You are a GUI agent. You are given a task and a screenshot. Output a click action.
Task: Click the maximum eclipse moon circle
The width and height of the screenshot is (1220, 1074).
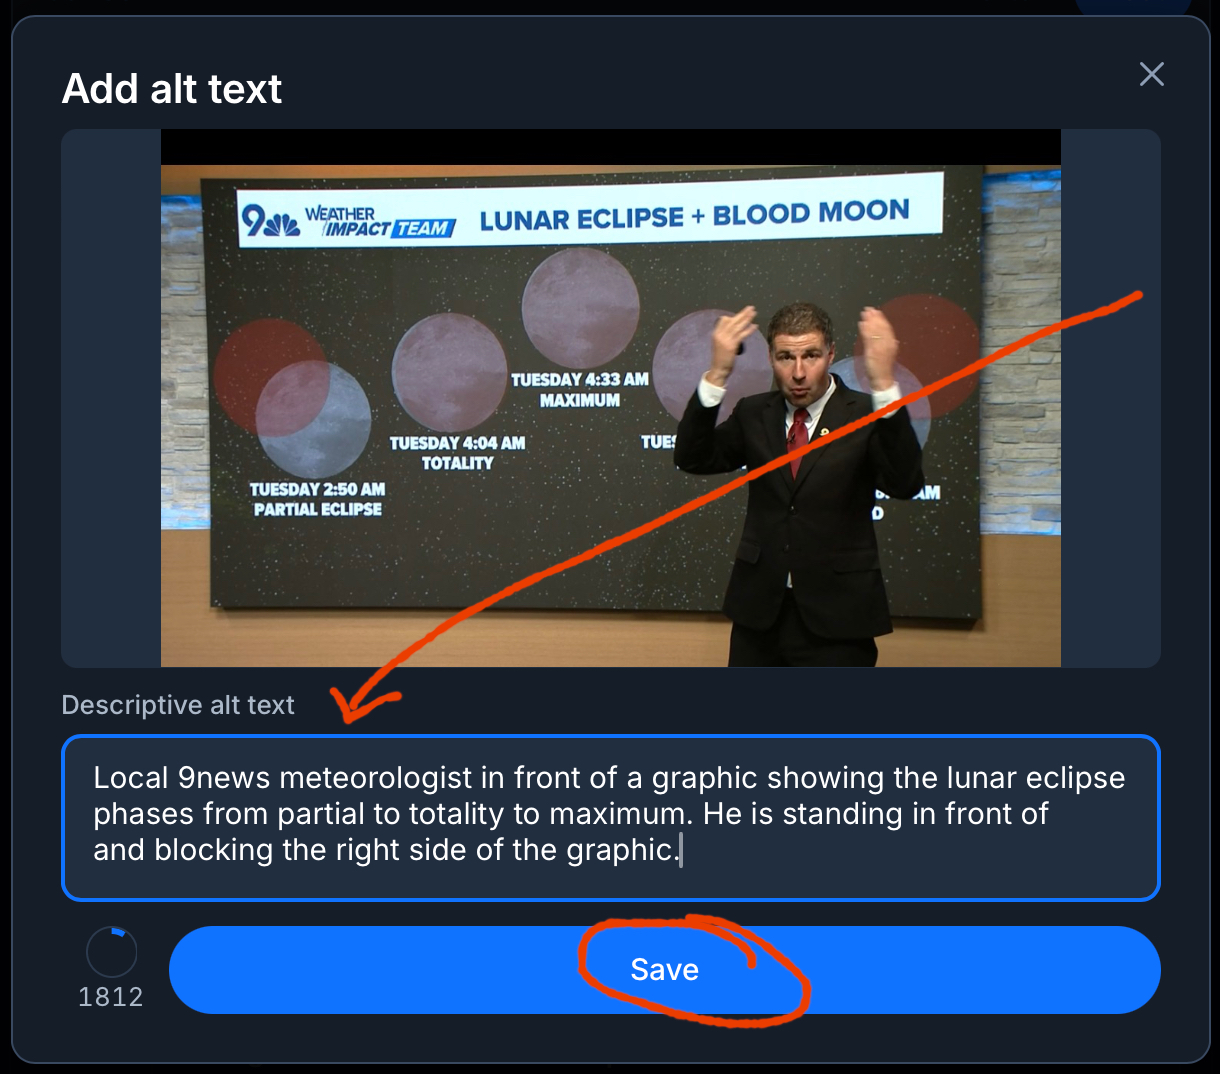tap(580, 307)
